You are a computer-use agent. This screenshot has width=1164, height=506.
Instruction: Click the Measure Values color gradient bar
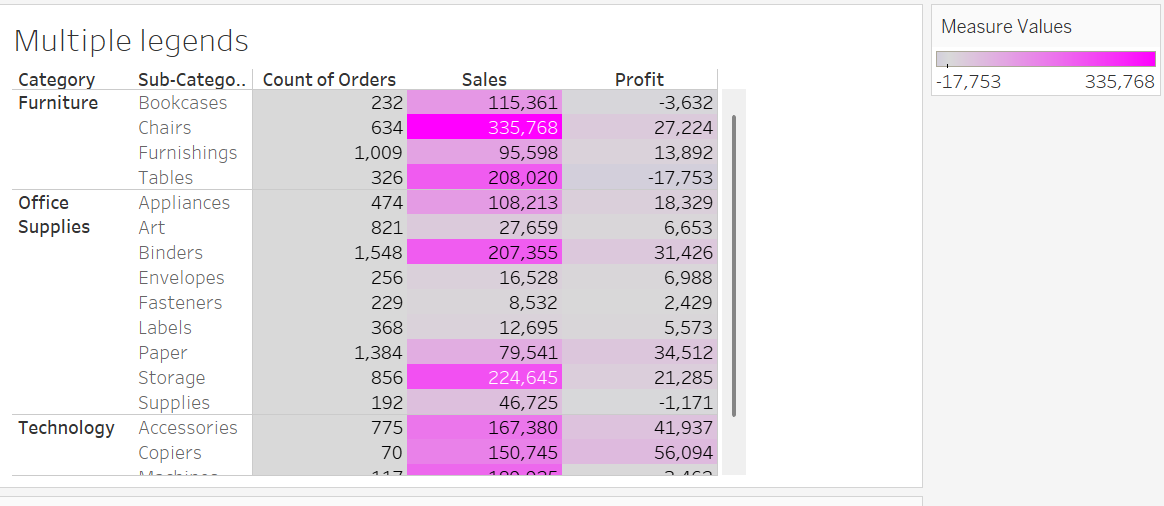point(1045,59)
